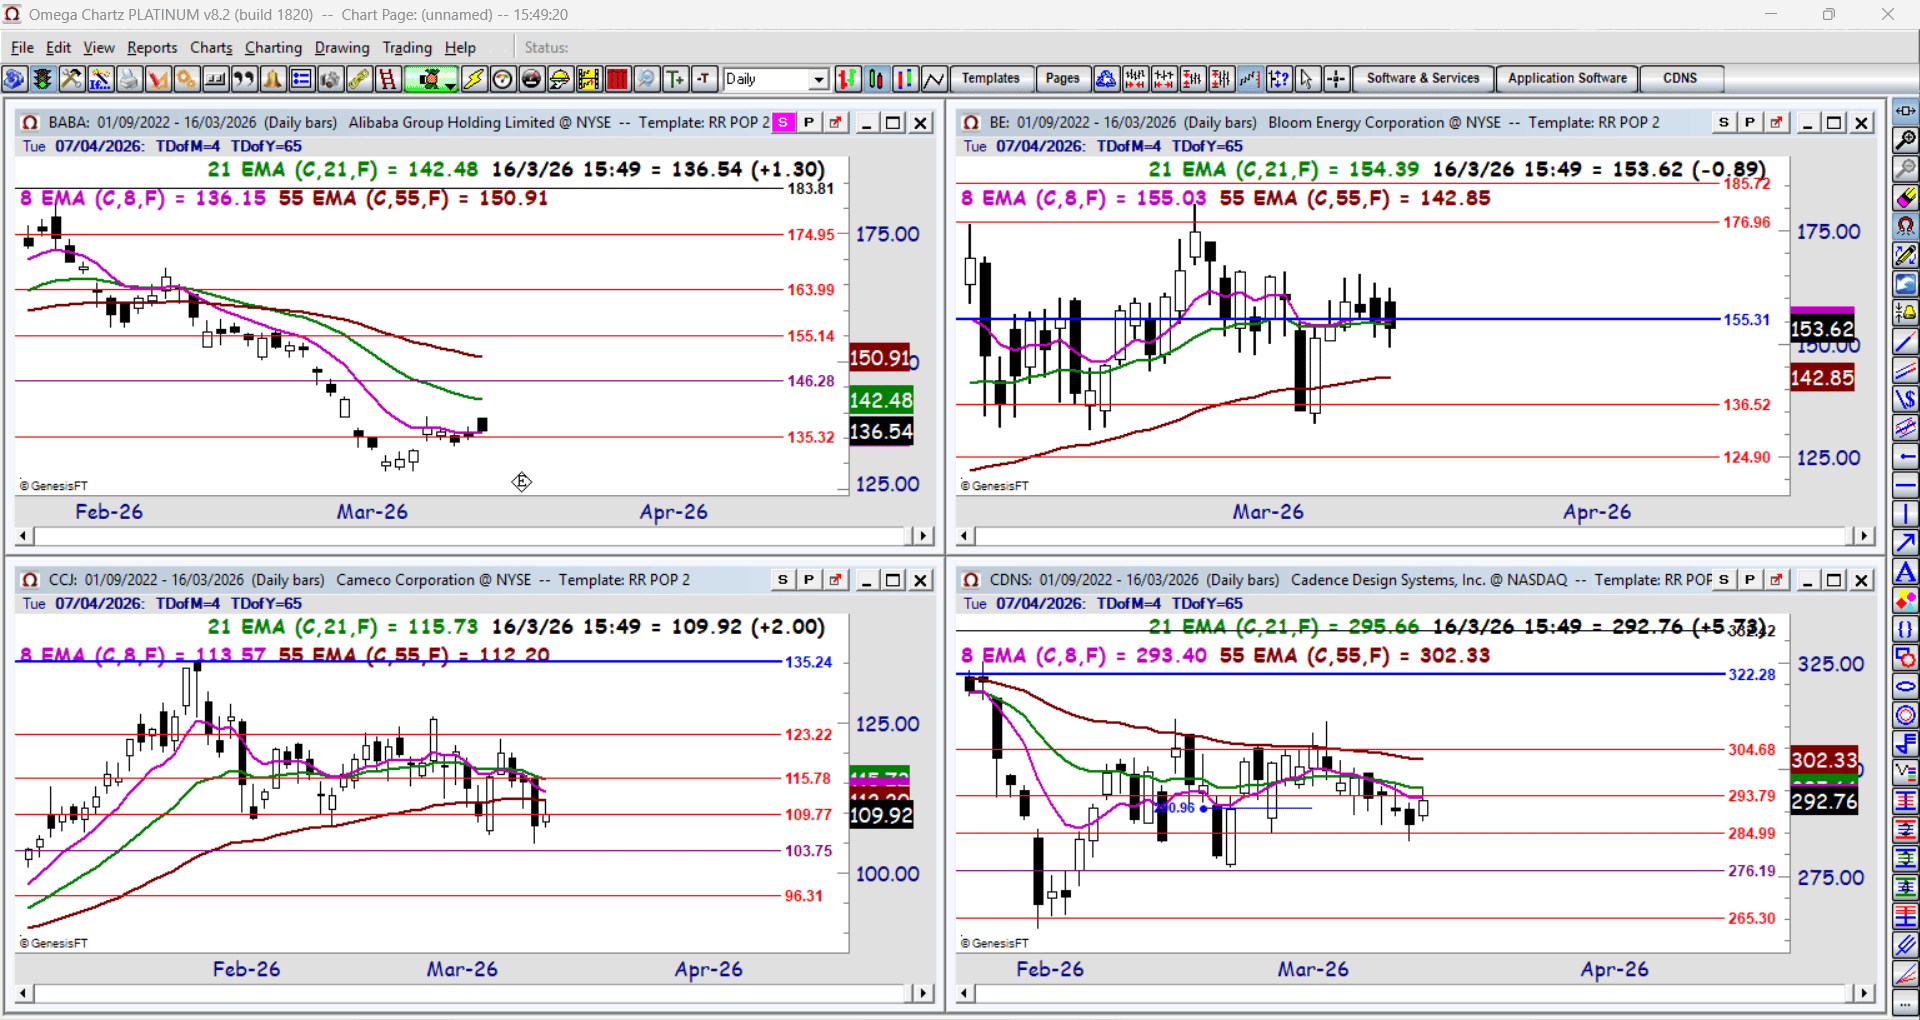Click left scroll arrow on BE chart
Screen dimensions: 1920x1020
point(965,536)
